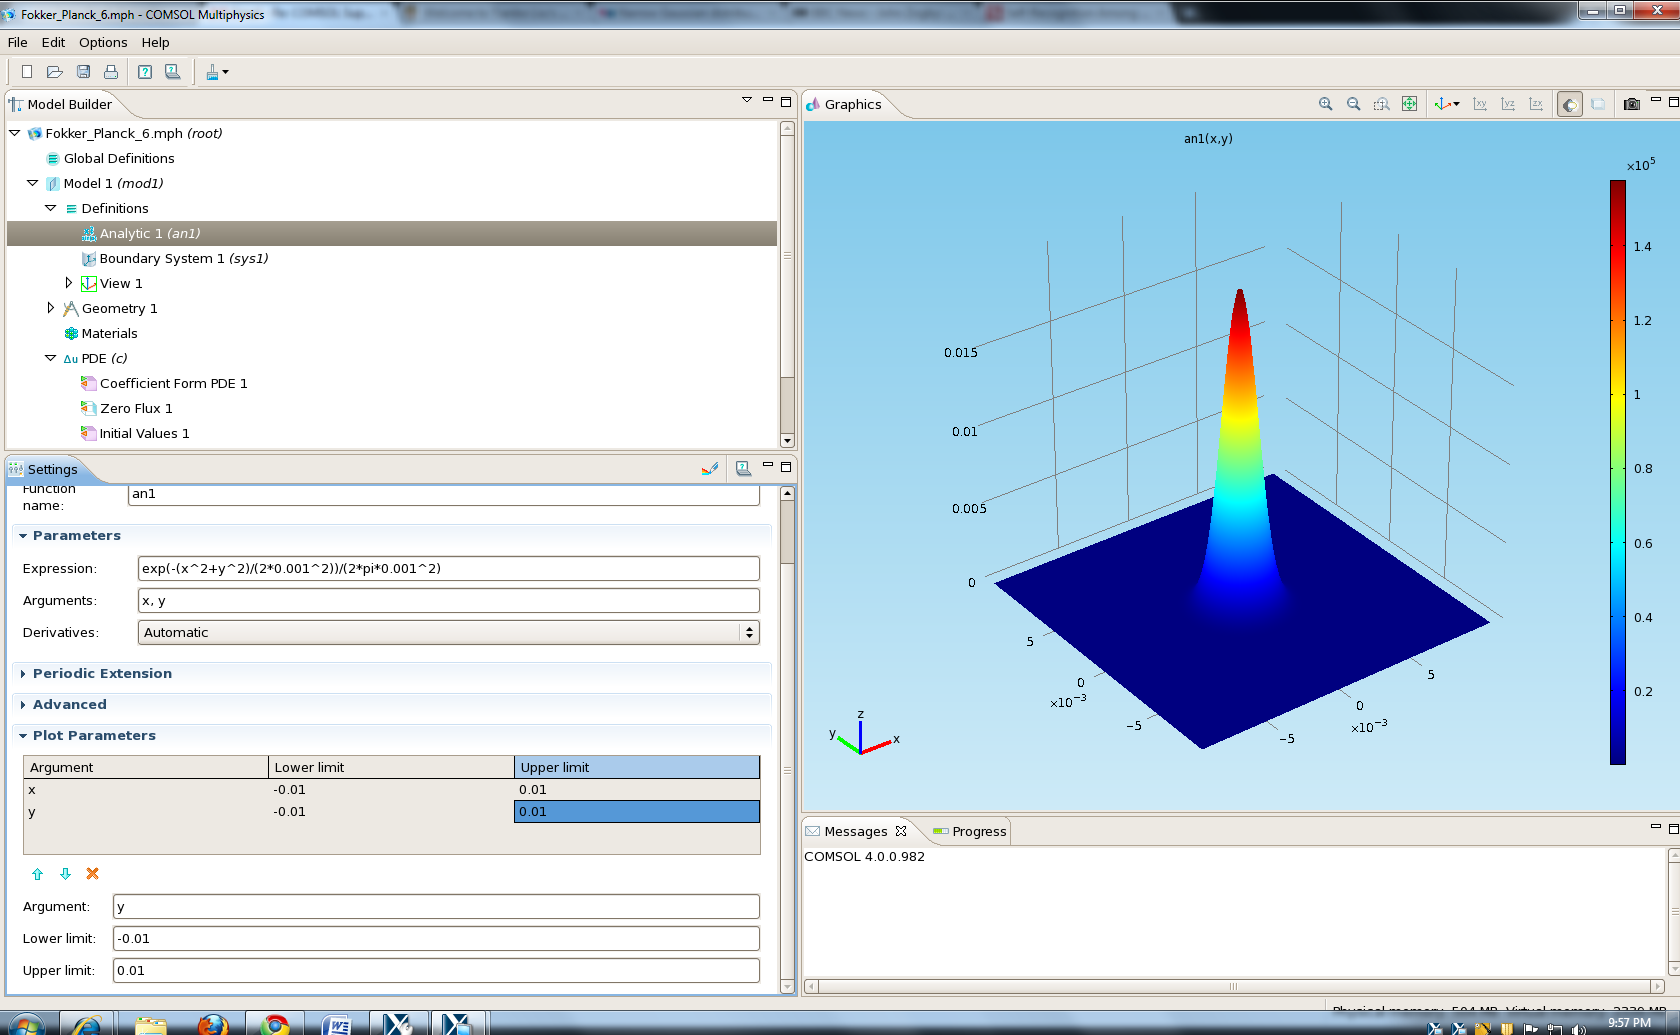This screenshot has width=1680, height=1035.
Task: Select Coefficient Form PDE 1 in tree
Action: (x=173, y=383)
